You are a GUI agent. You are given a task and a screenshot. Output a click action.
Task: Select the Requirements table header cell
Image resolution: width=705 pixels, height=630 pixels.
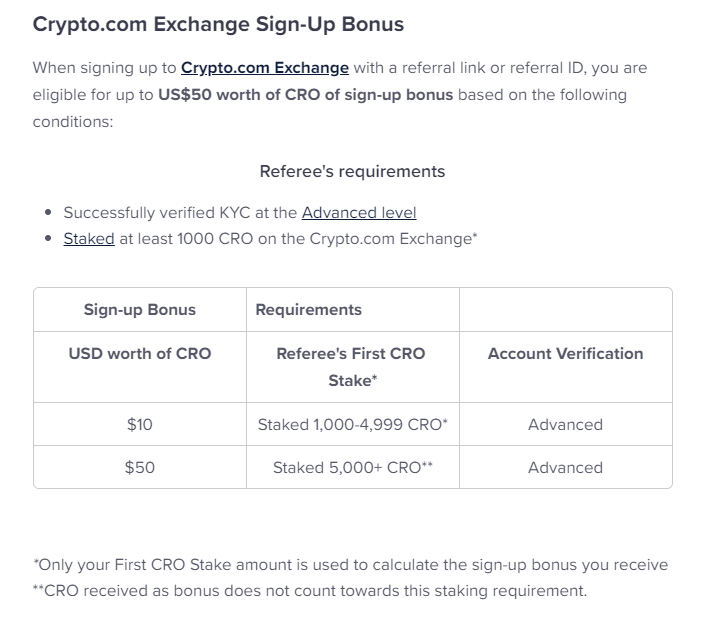click(309, 310)
